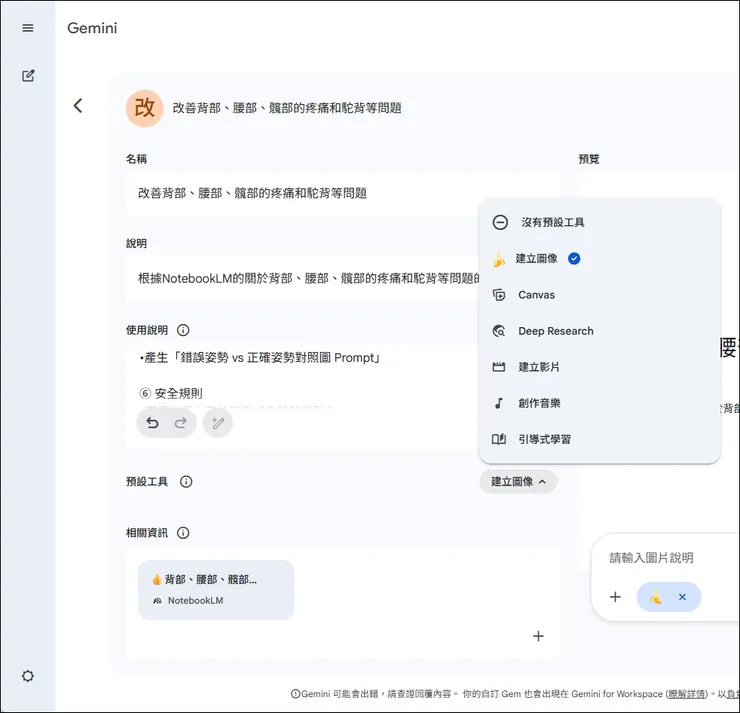This screenshot has width=740, height=713.
Task: Choose 建立影片 from the tool menu
Action: [599, 367]
